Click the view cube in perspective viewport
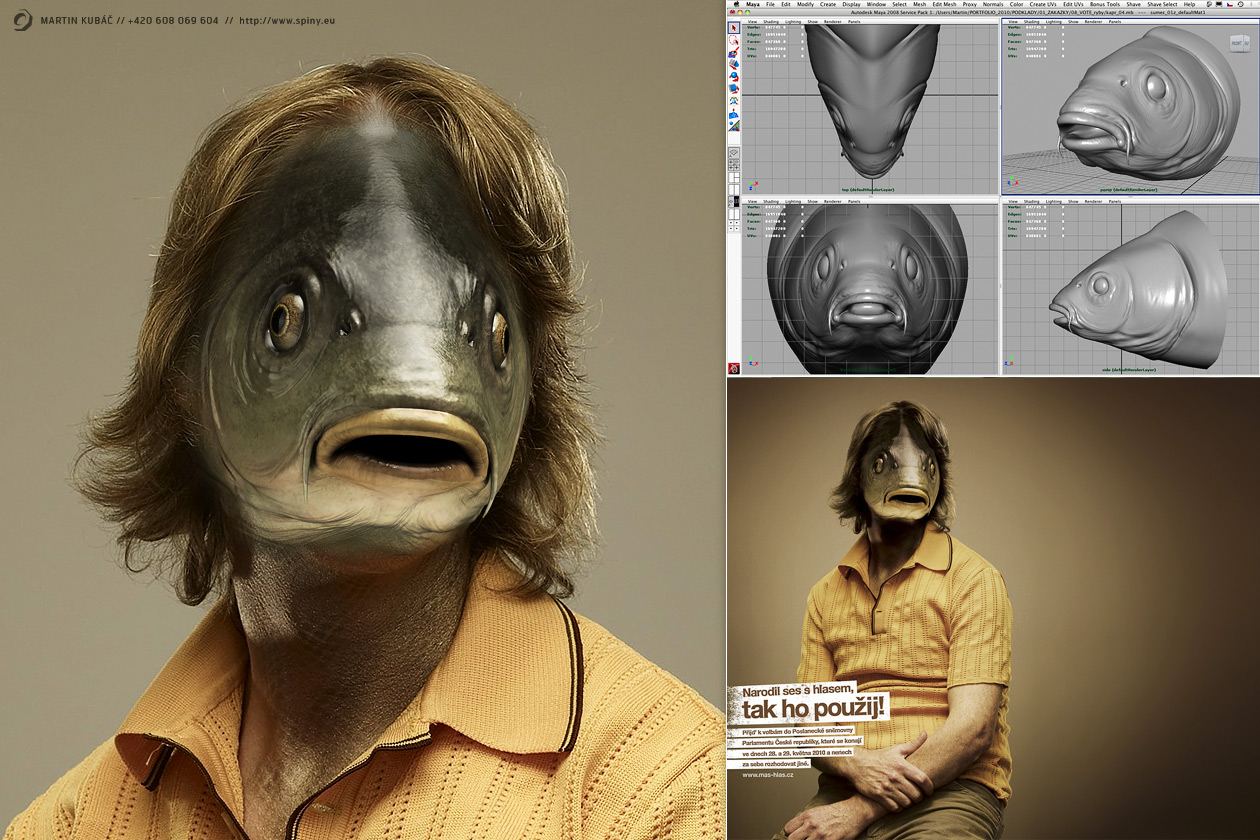This screenshot has height=840, width=1260. 1238,42
